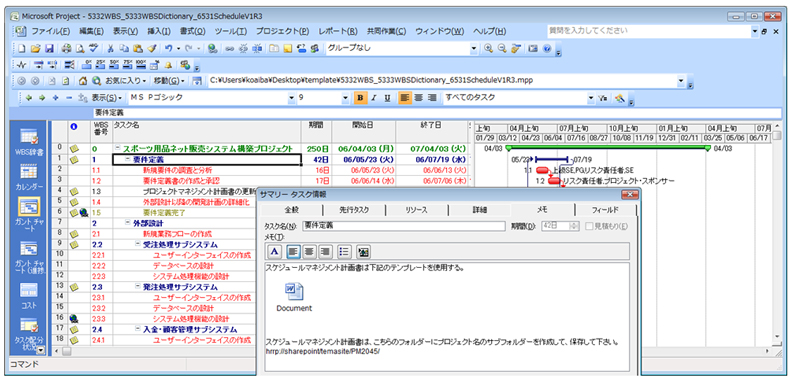
Task: Unlink tasks using the broken chain icon
Action: coord(243,49)
